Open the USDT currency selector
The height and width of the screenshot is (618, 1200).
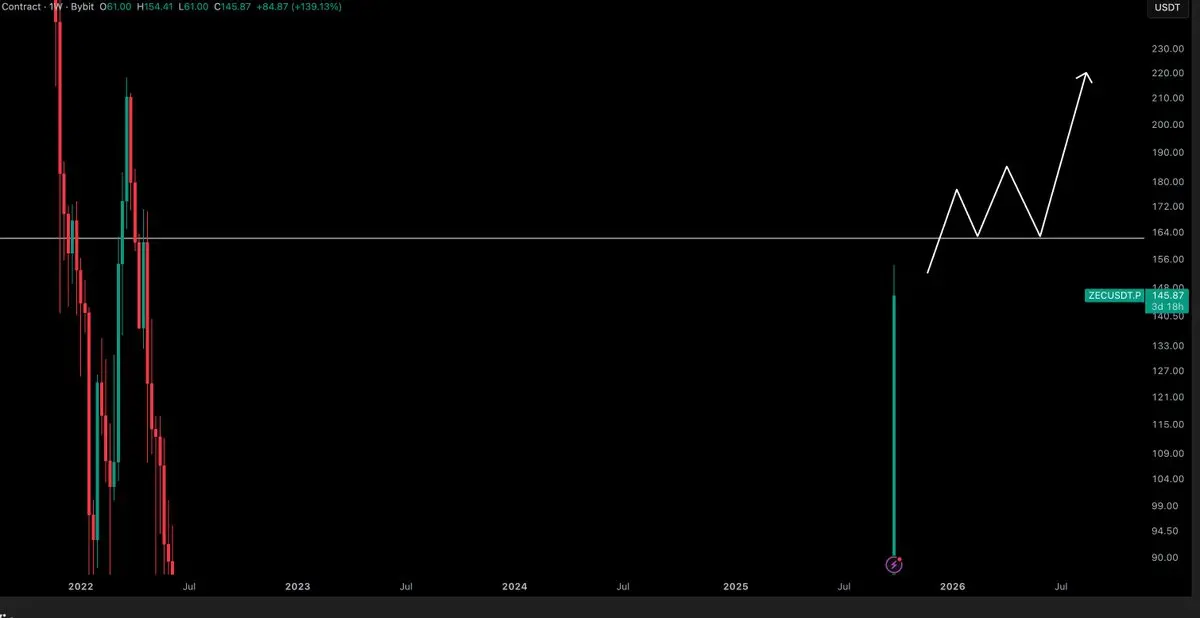click(x=1166, y=7)
